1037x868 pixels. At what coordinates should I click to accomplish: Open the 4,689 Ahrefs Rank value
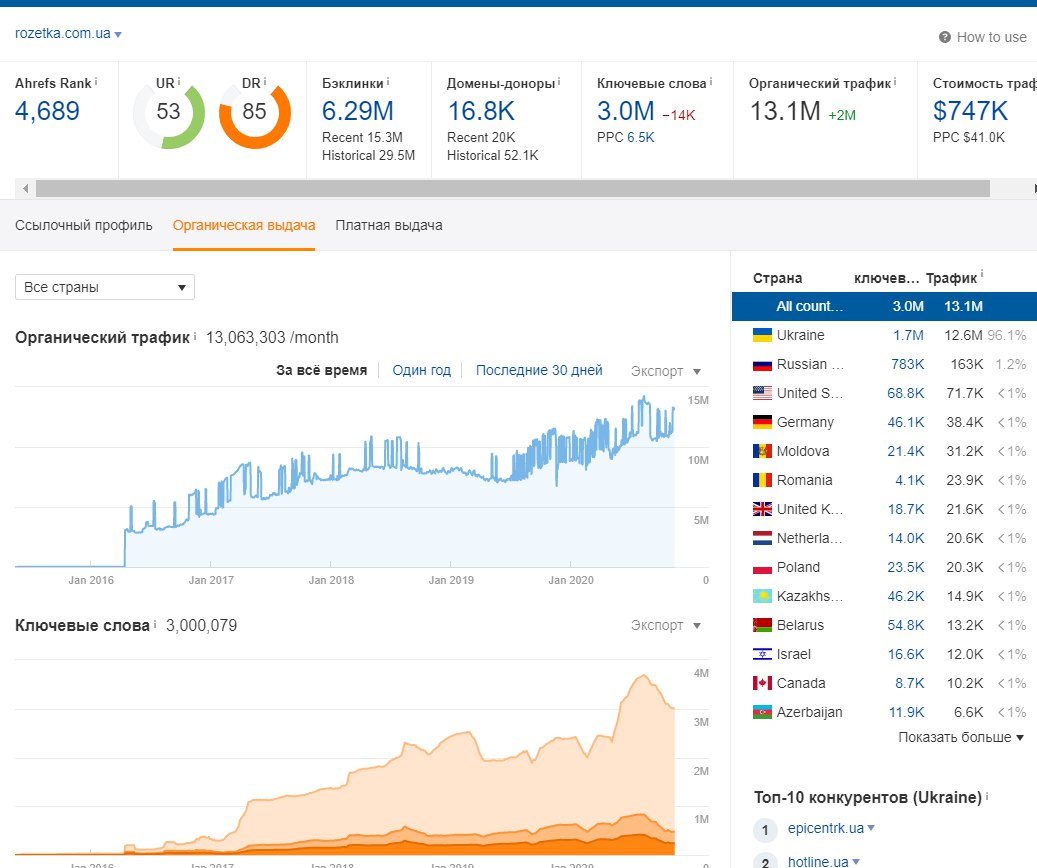[x=47, y=111]
